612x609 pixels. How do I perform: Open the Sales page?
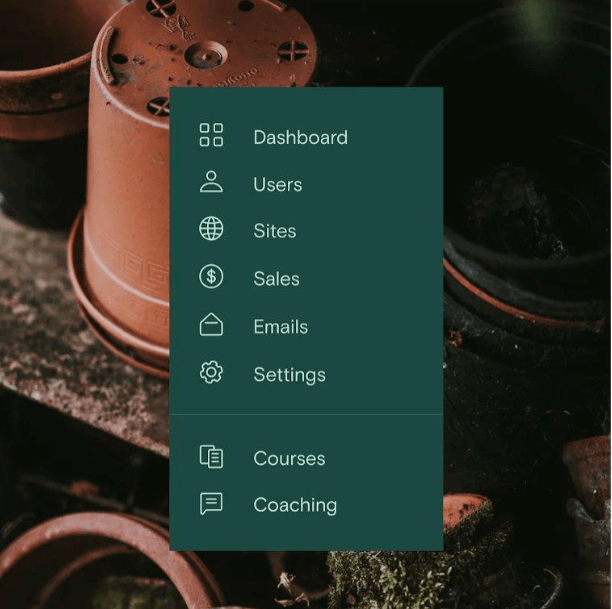(x=277, y=279)
